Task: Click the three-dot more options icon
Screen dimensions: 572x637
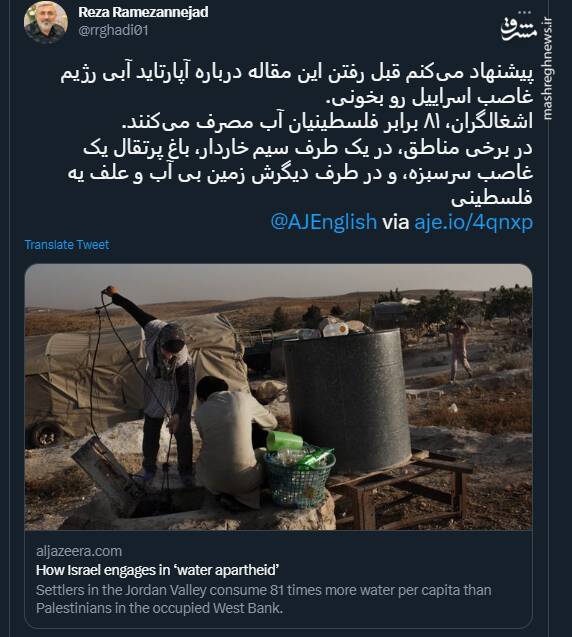Action: (x=524, y=13)
